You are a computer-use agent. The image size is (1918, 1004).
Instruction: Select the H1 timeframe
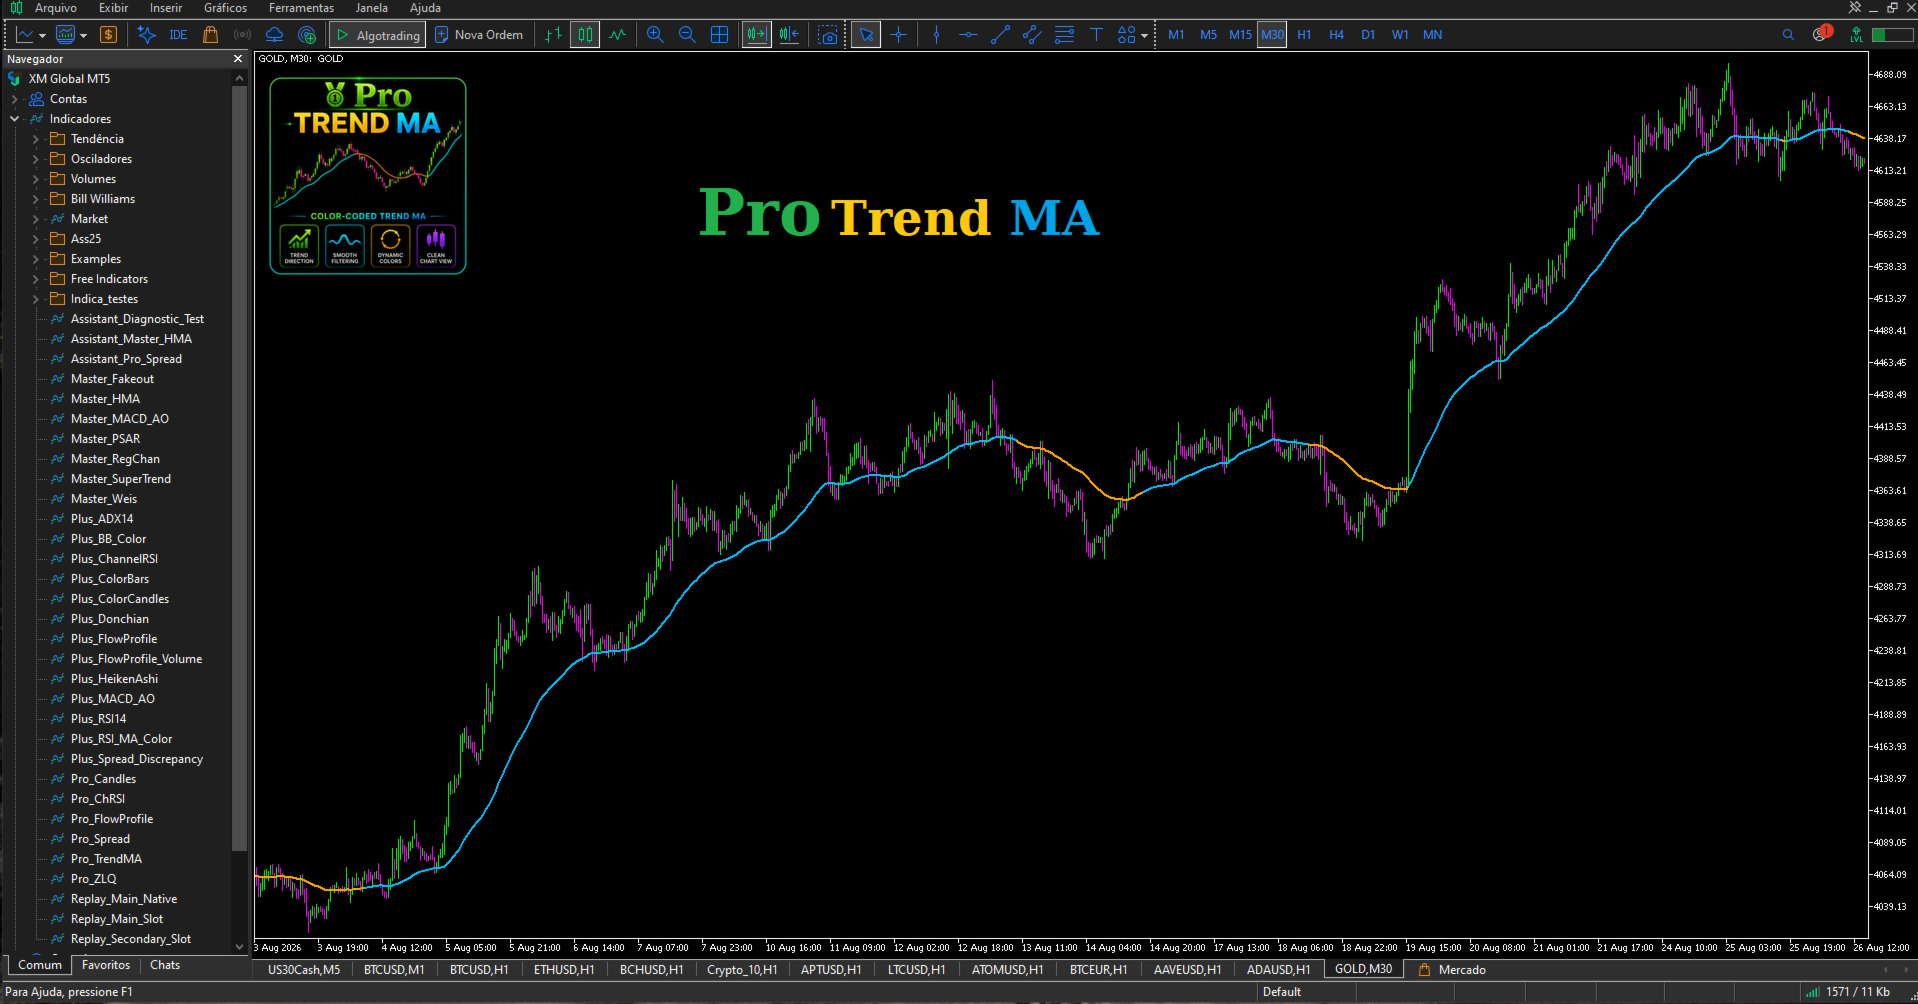(x=1304, y=35)
